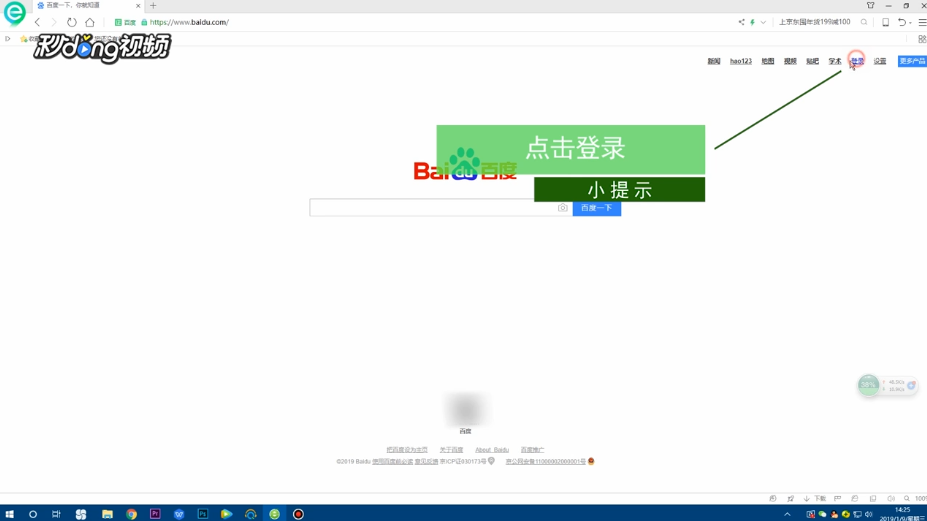Click the browser back arrow

point(37,22)
